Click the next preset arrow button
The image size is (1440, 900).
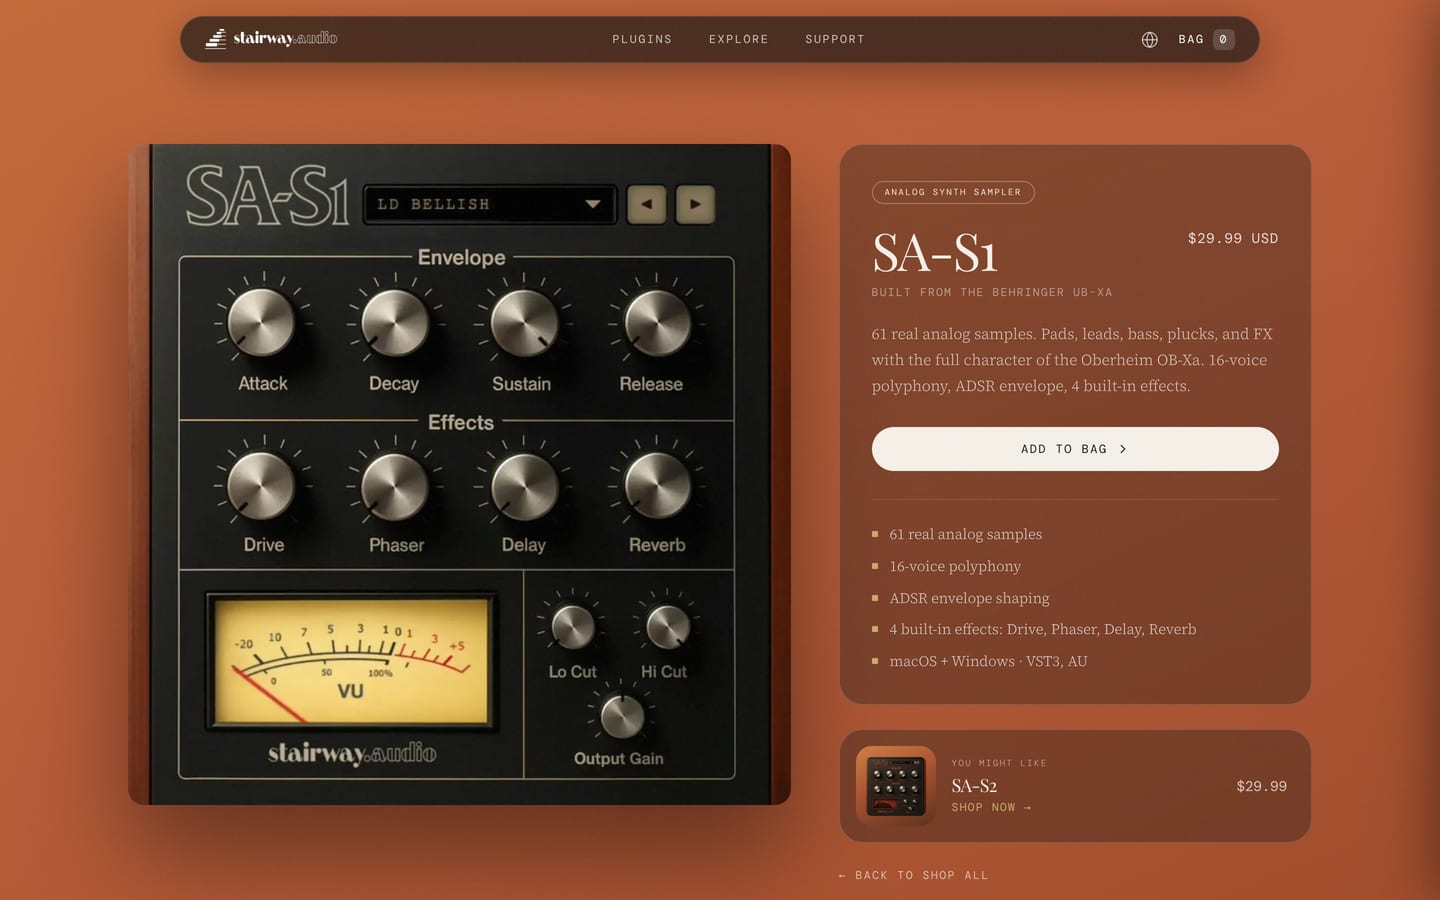(695, 204)
